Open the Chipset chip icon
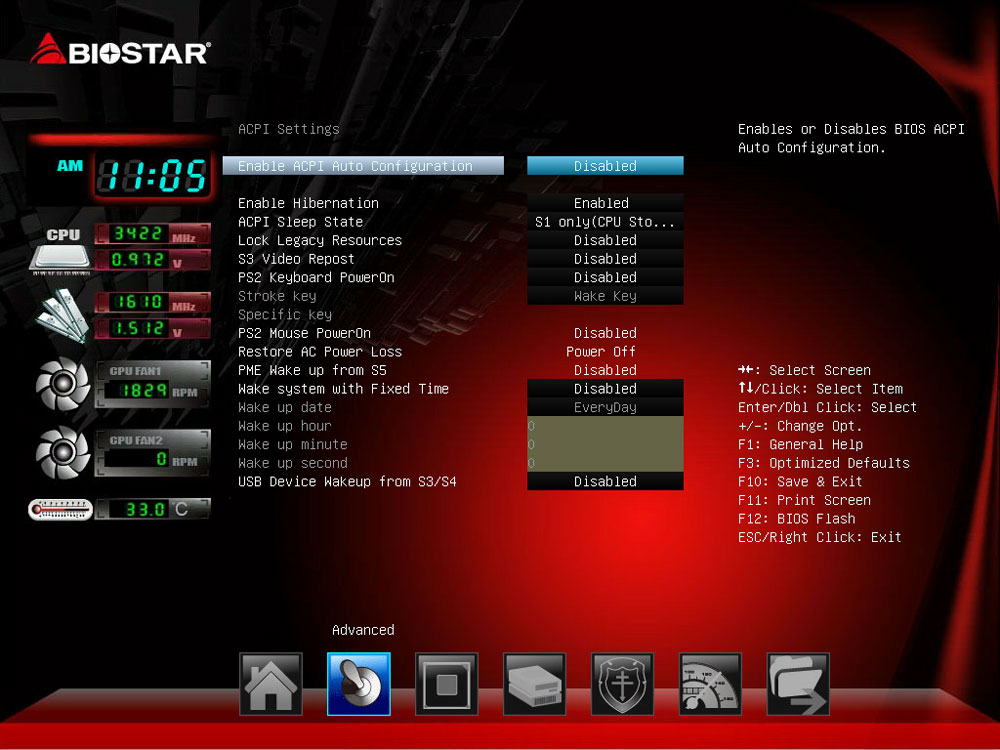Screen dimensions: 1000x750 [447, 684]
